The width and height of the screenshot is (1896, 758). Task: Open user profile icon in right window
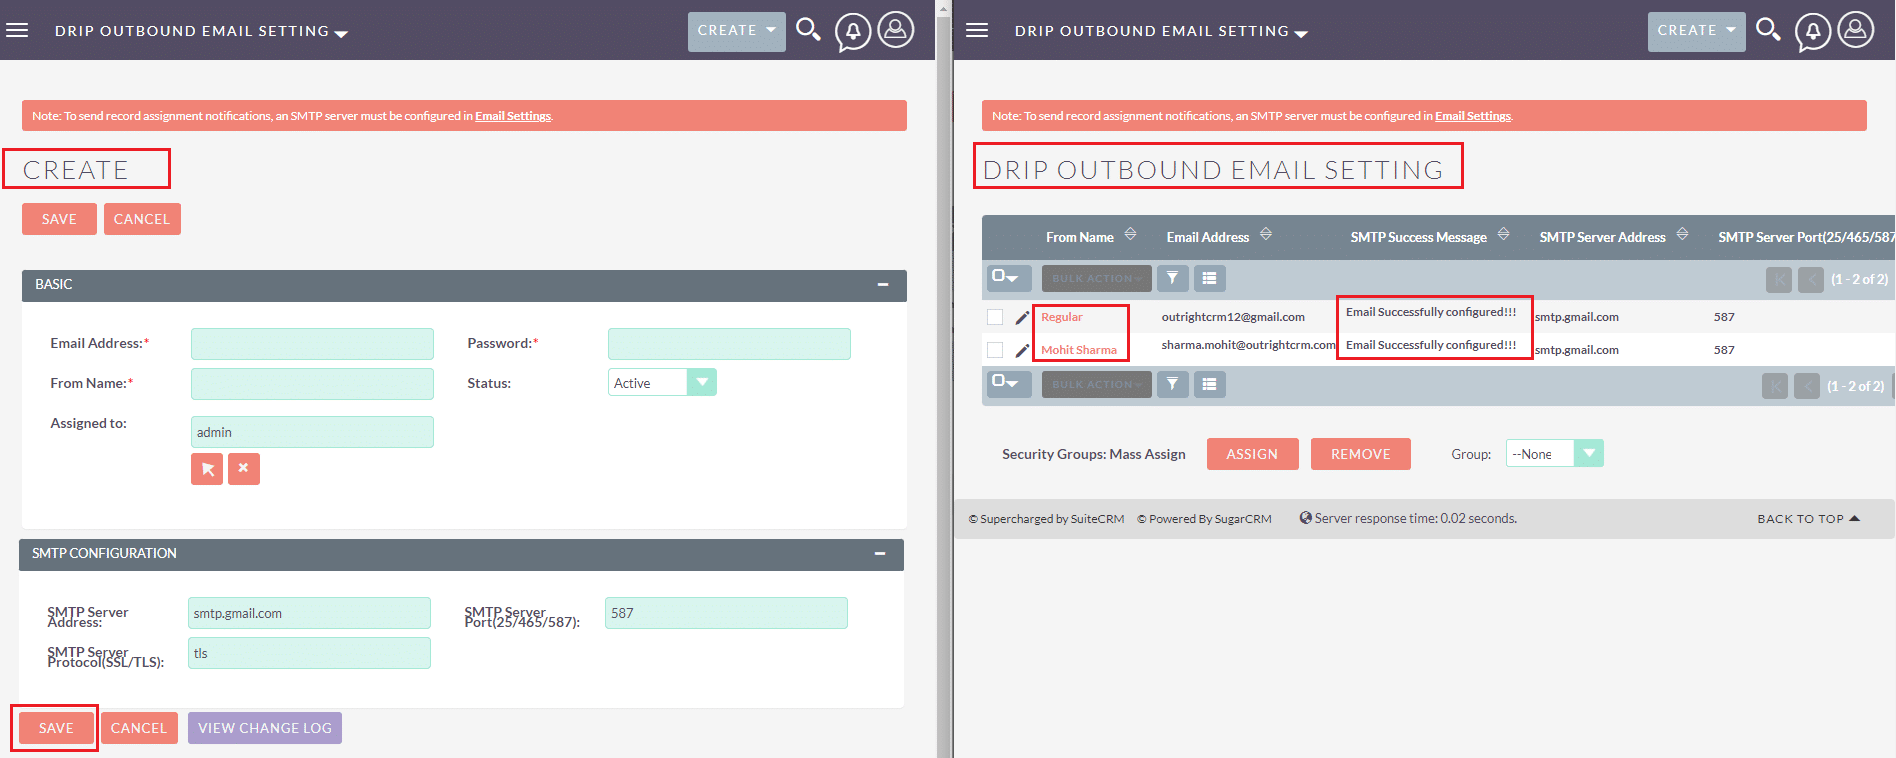1856,29
